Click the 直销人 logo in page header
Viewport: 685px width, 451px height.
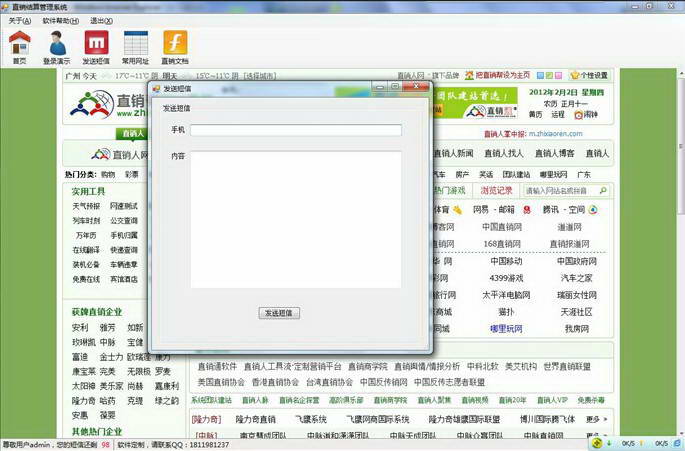click(x=92, y=104)
